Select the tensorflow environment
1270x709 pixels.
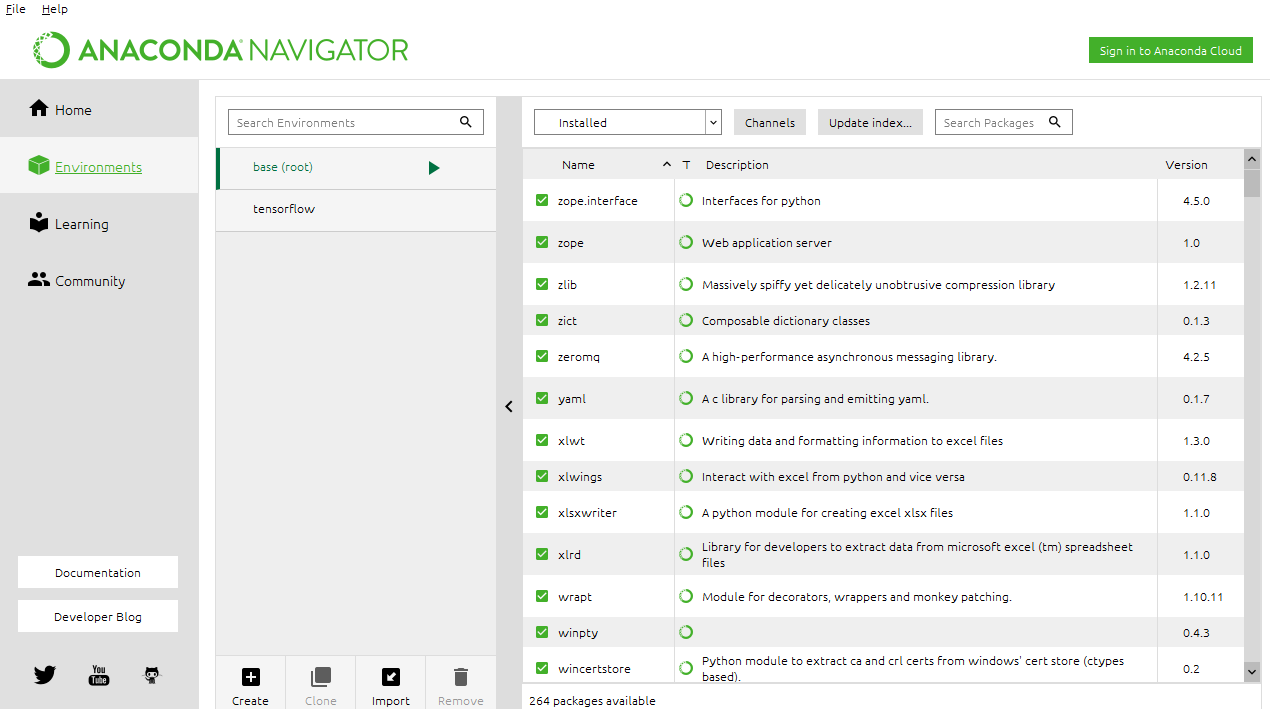(x=356, y=210)
